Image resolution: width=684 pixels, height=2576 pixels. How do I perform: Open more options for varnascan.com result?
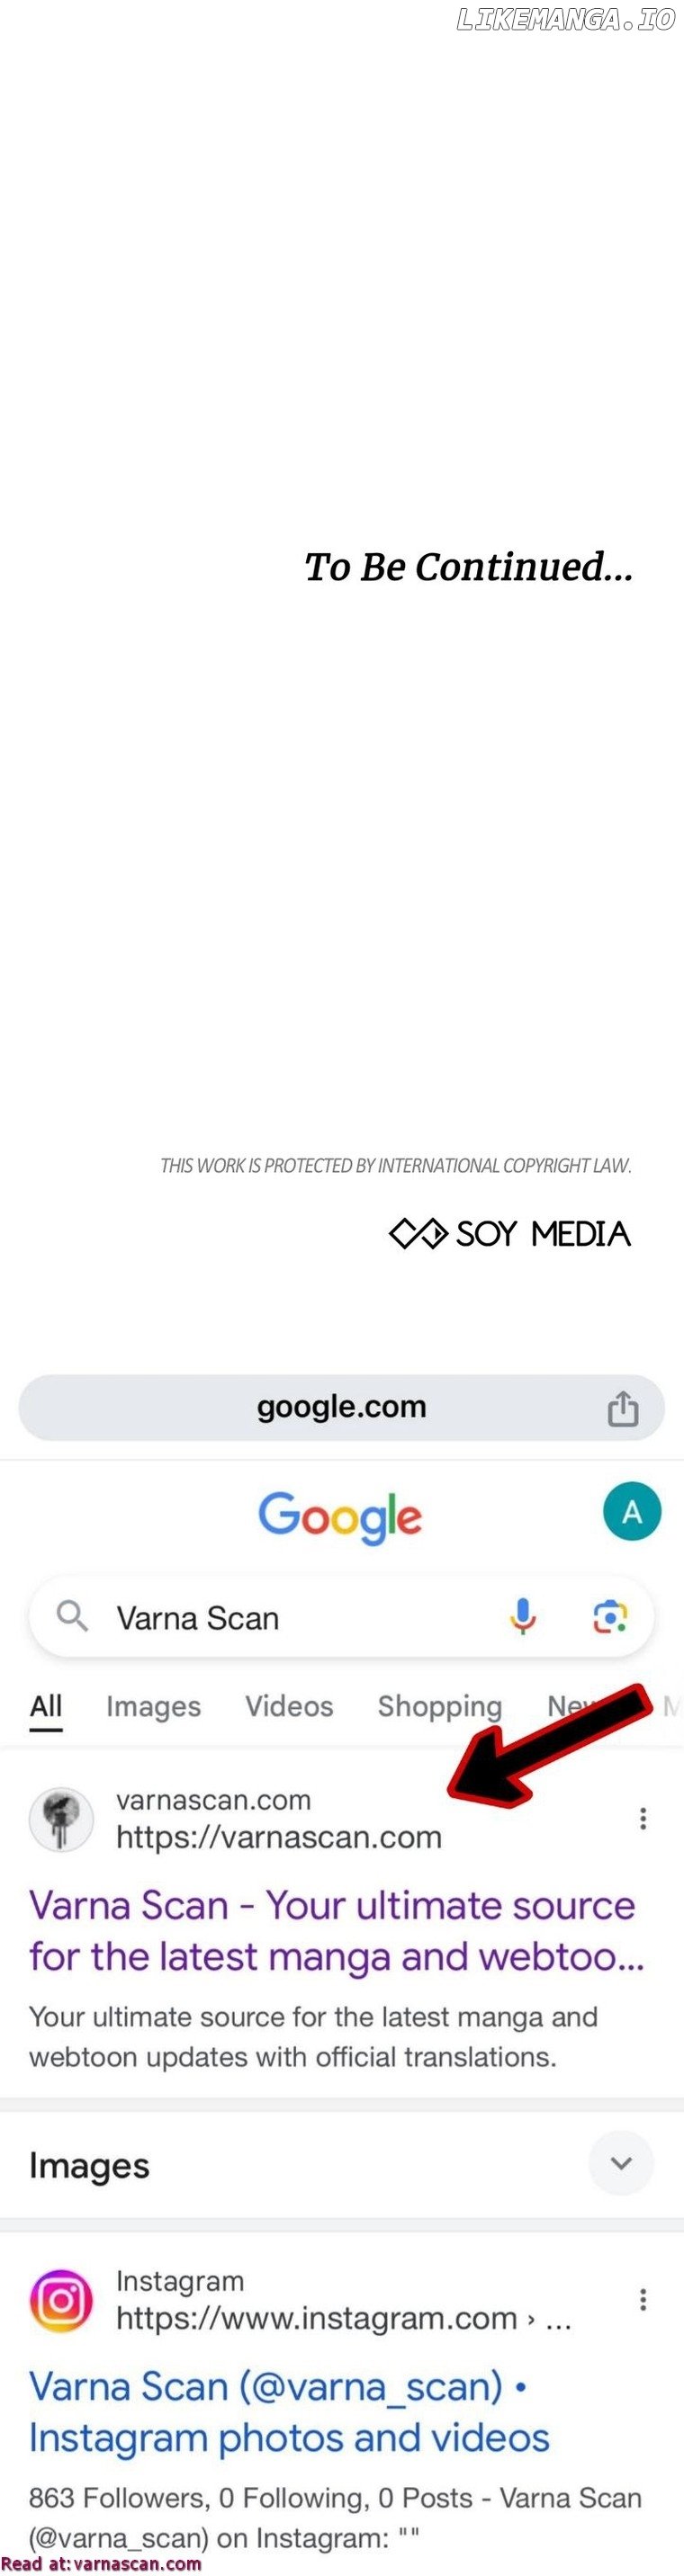[x=643, y=1818]
